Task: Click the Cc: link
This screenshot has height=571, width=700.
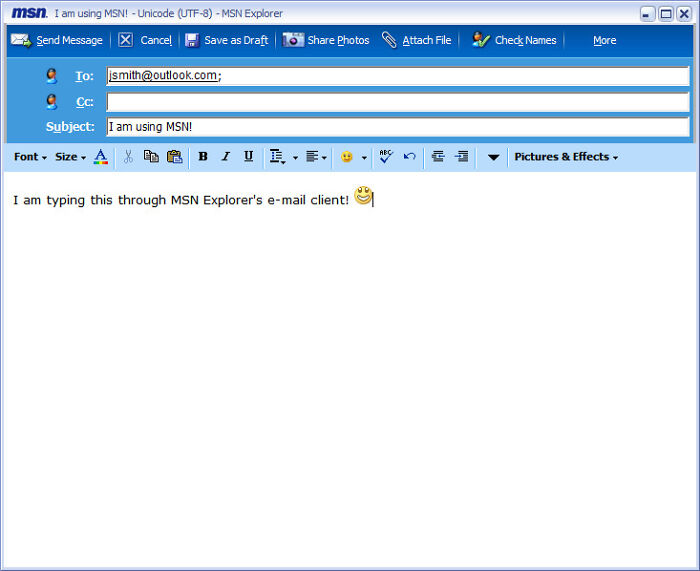Action: pyautogui.click(x=85, y=102)
